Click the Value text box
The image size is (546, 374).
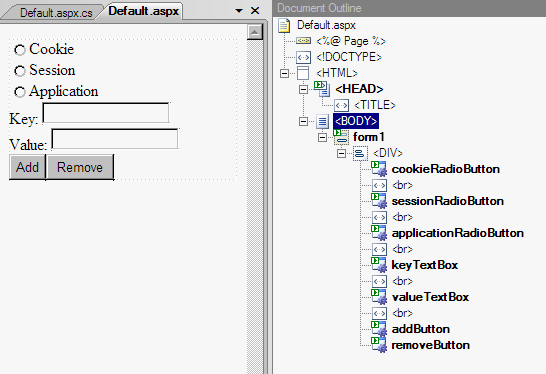pyautogui.click(x=115, y=139)
